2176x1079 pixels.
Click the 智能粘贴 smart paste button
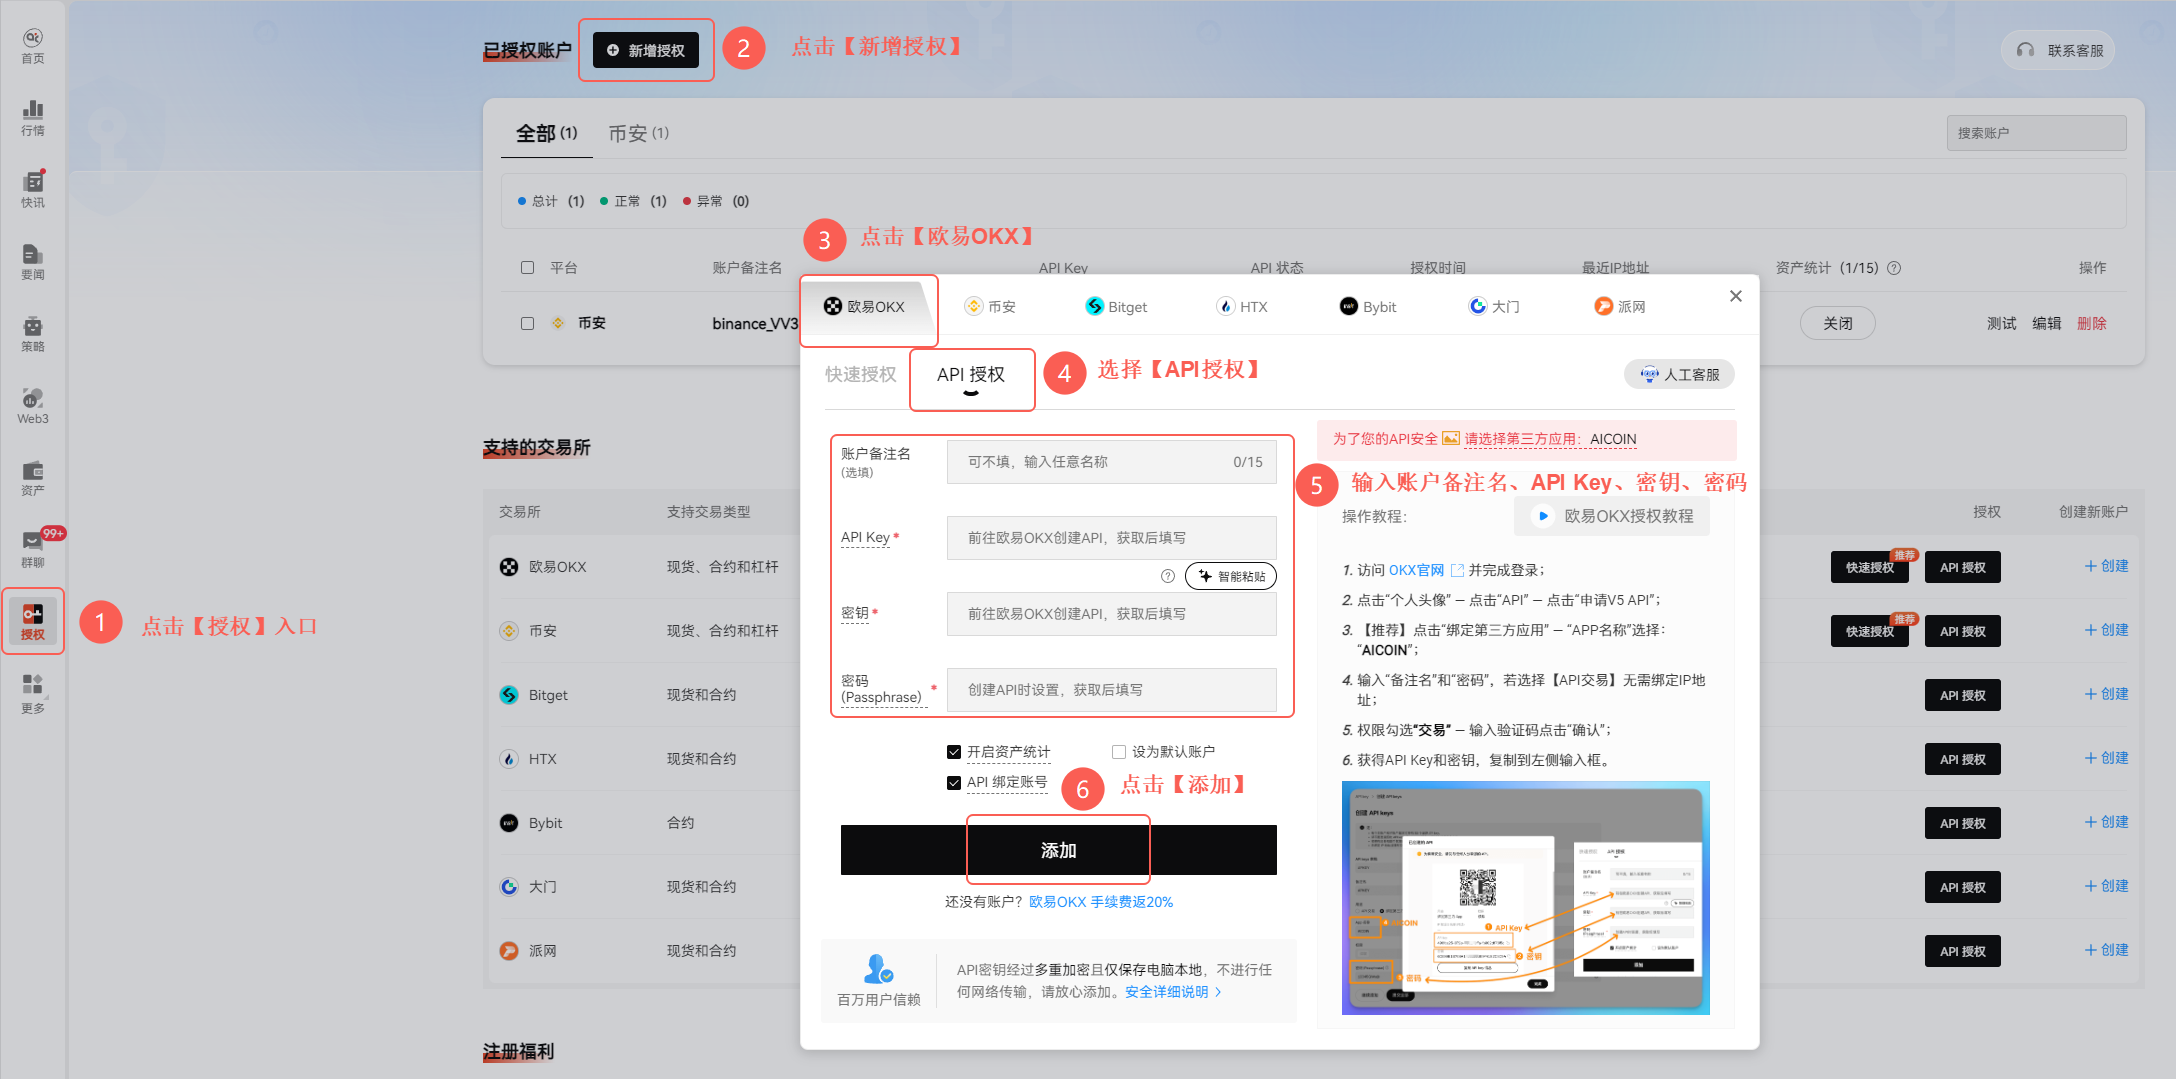[1231, 576]
